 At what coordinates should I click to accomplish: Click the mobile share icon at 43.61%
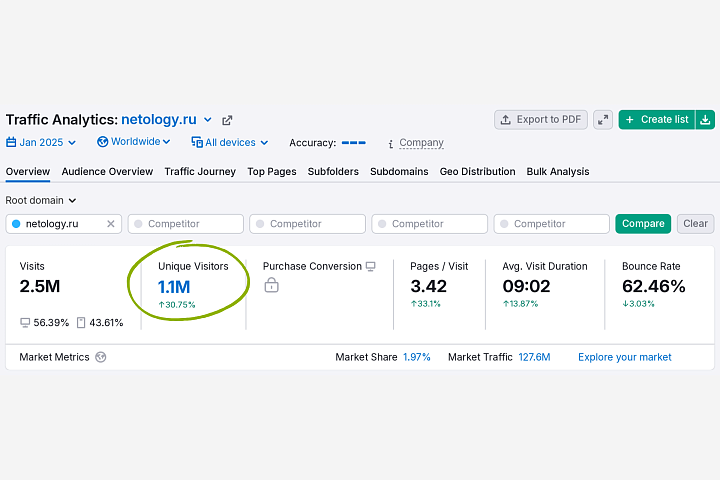[x=81, y=323]
